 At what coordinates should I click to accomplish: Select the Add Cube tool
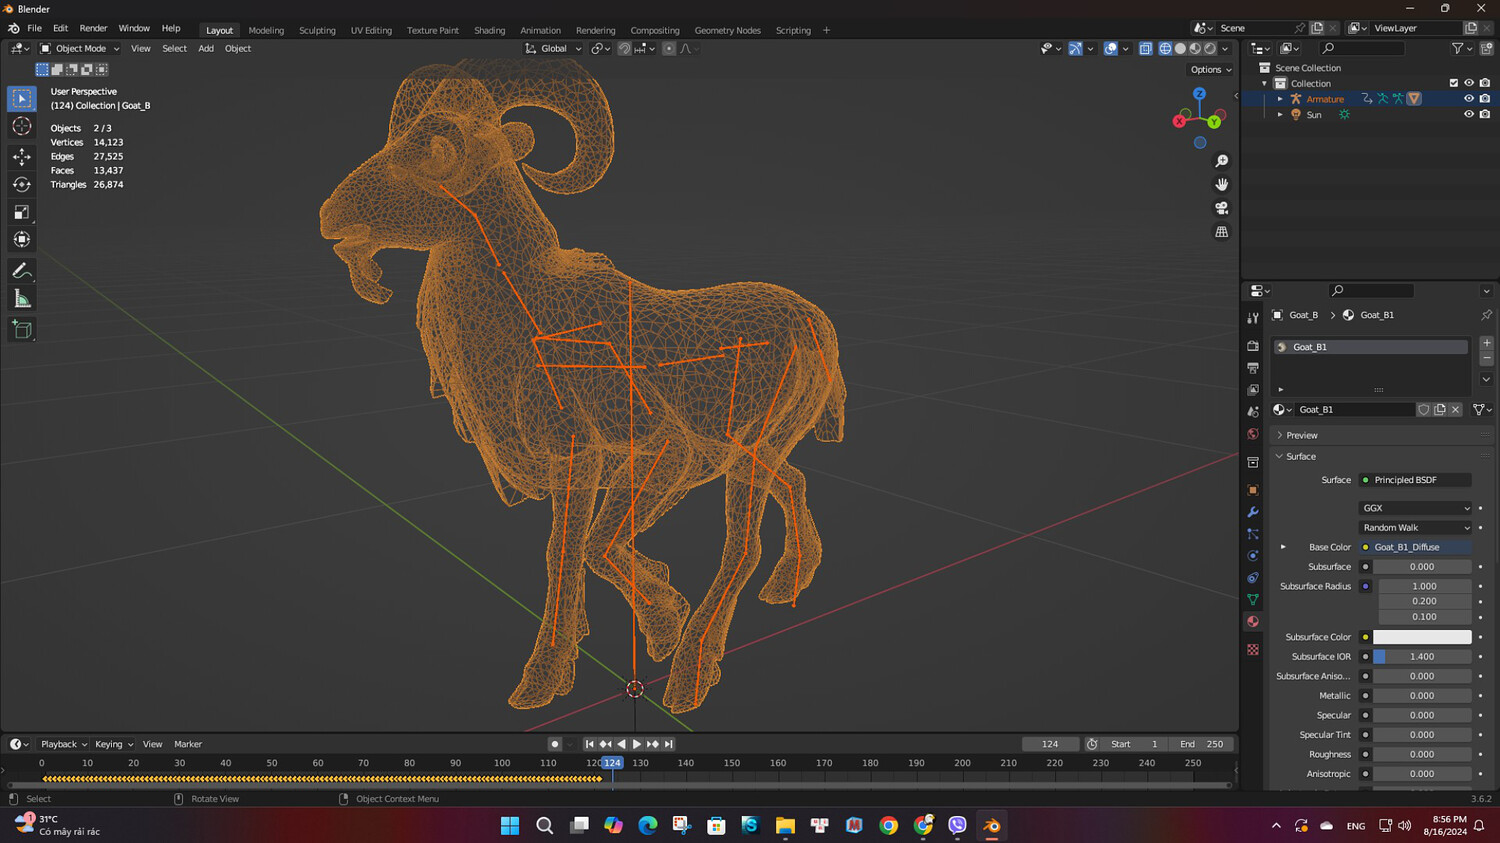[x=21, y=330]
